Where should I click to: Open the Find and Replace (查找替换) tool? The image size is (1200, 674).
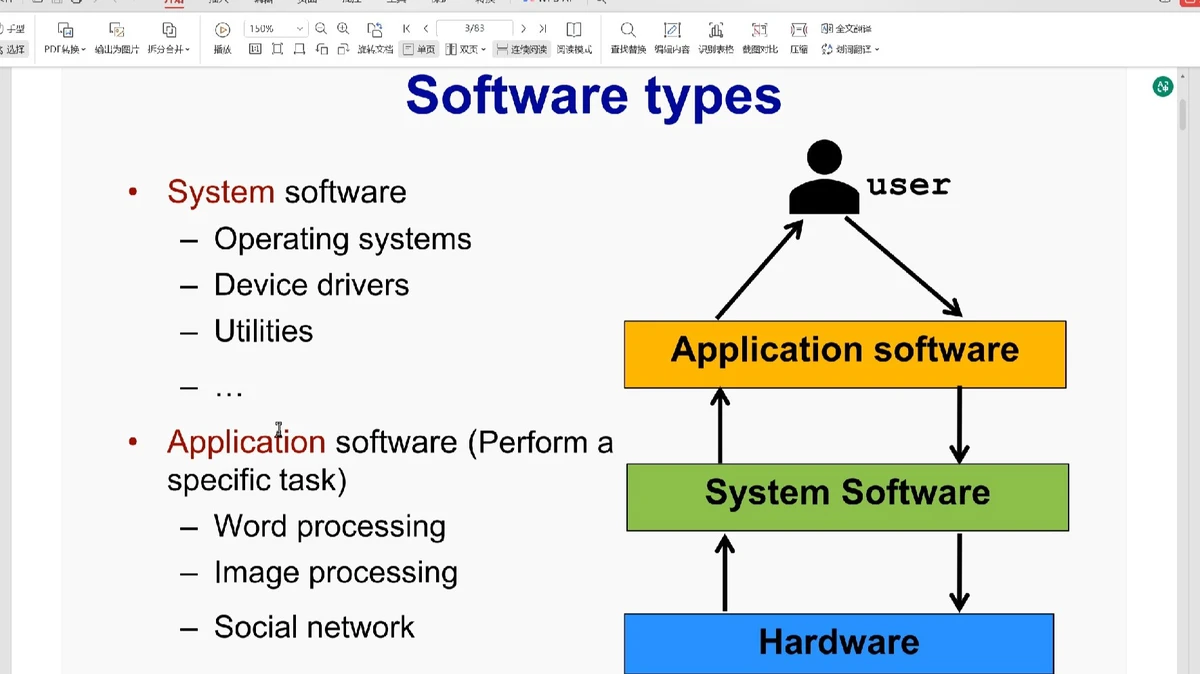[628, 31]
